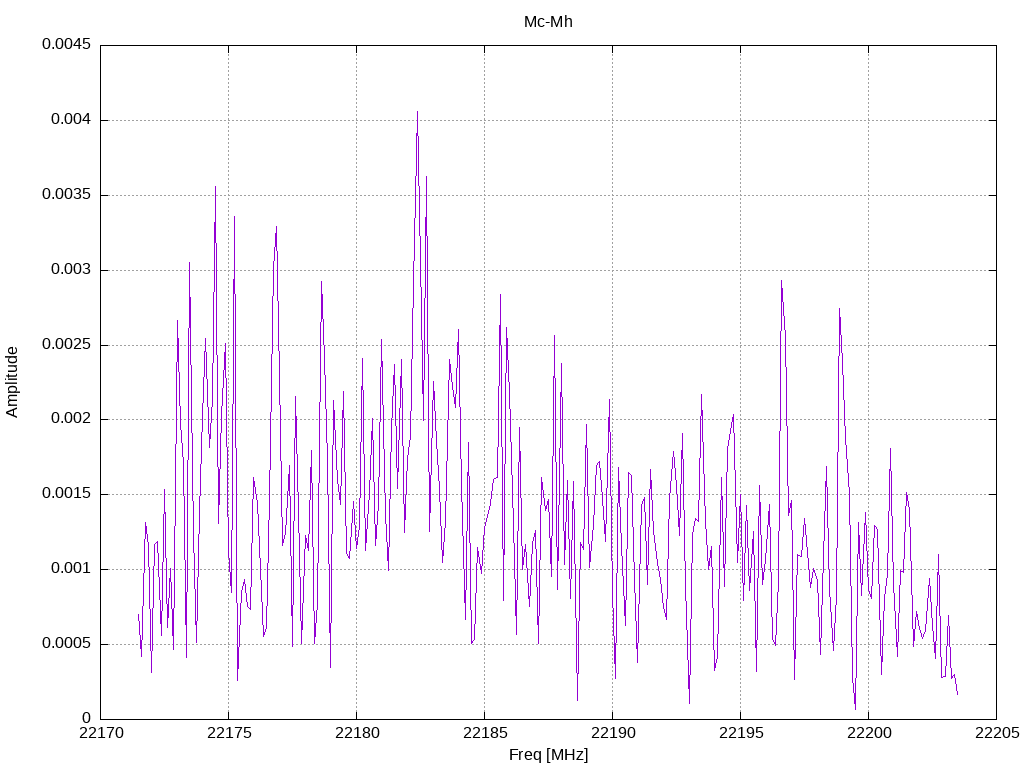Click the x-axis tick 22185
Viewport: 1024px width, 768px height.
(x=485, y=733)
